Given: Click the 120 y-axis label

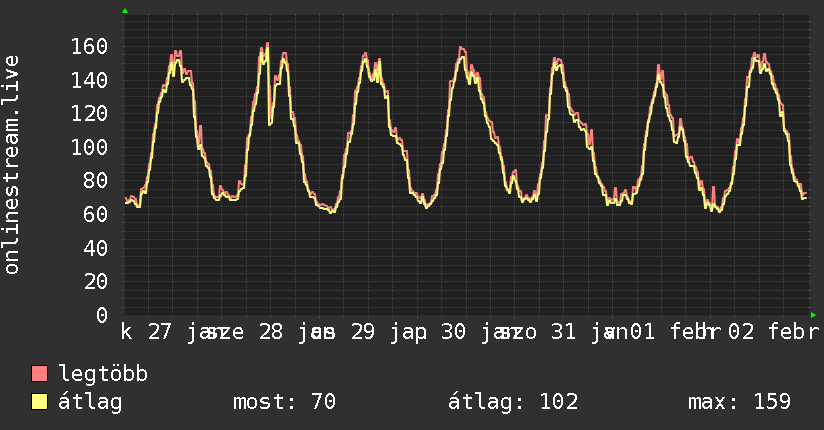Looking at the screenshot, I should point(89,114).
